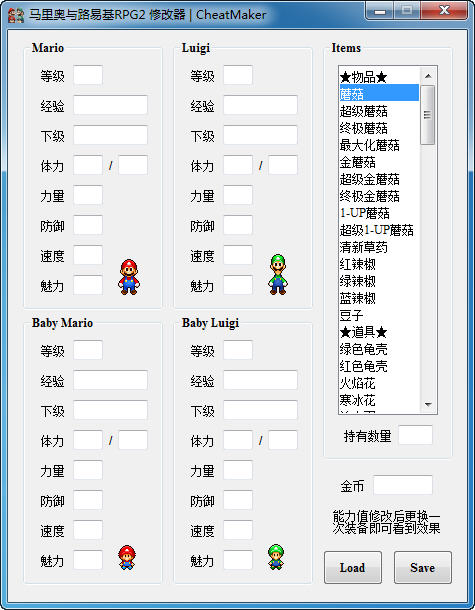Click Mario's current 体力 HP field
The width and height of the screenshot is (475, 610).
(88, 165)
